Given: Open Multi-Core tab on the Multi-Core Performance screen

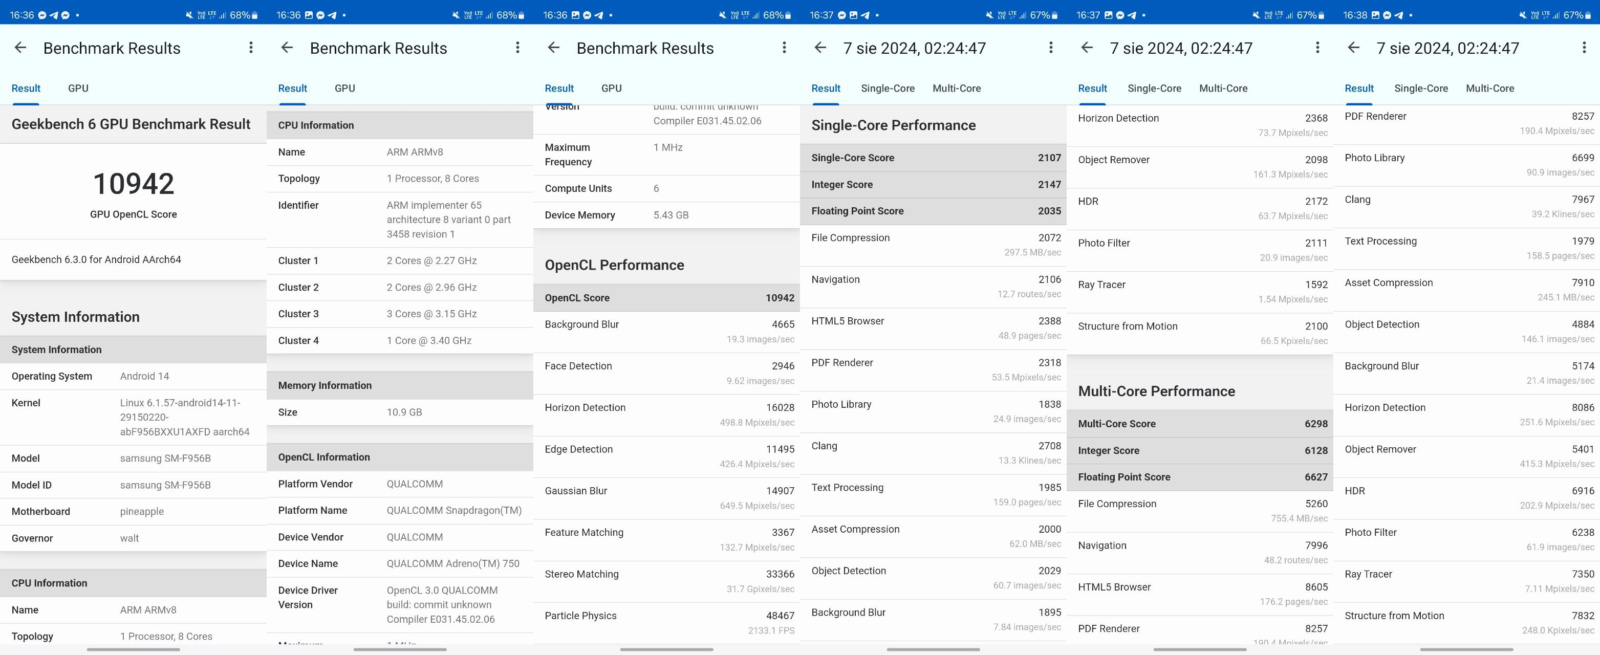Looking at the screenshot, I should (1223, 88).
